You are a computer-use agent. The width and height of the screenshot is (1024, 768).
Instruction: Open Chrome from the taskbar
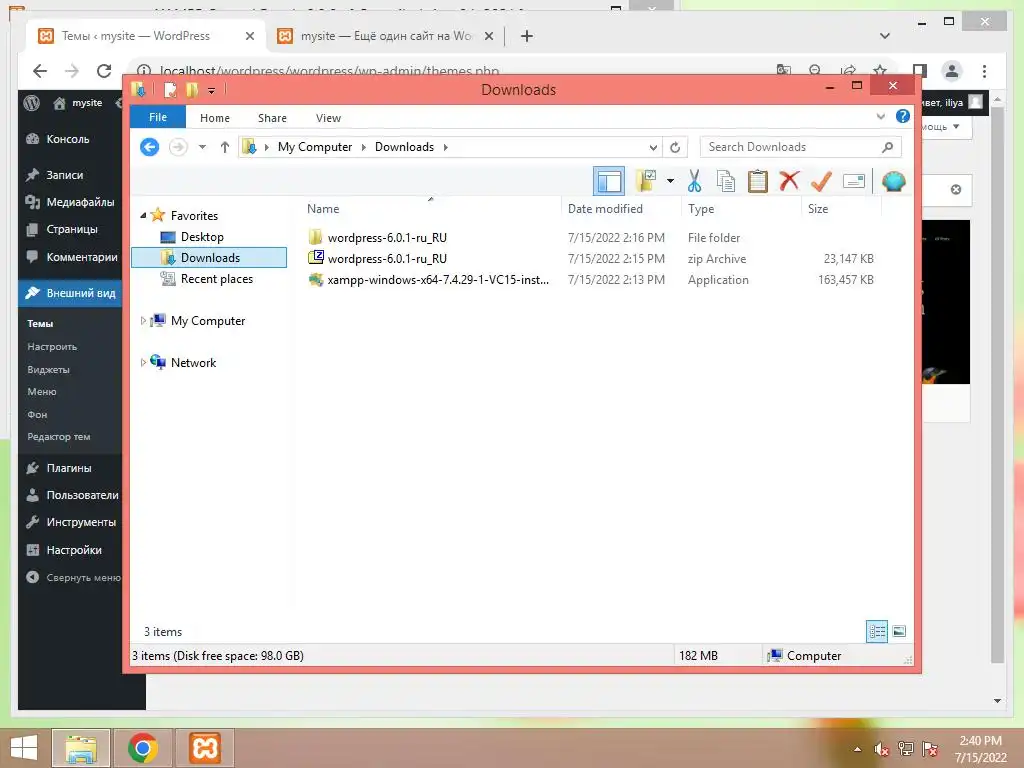[x=142, y=748]
